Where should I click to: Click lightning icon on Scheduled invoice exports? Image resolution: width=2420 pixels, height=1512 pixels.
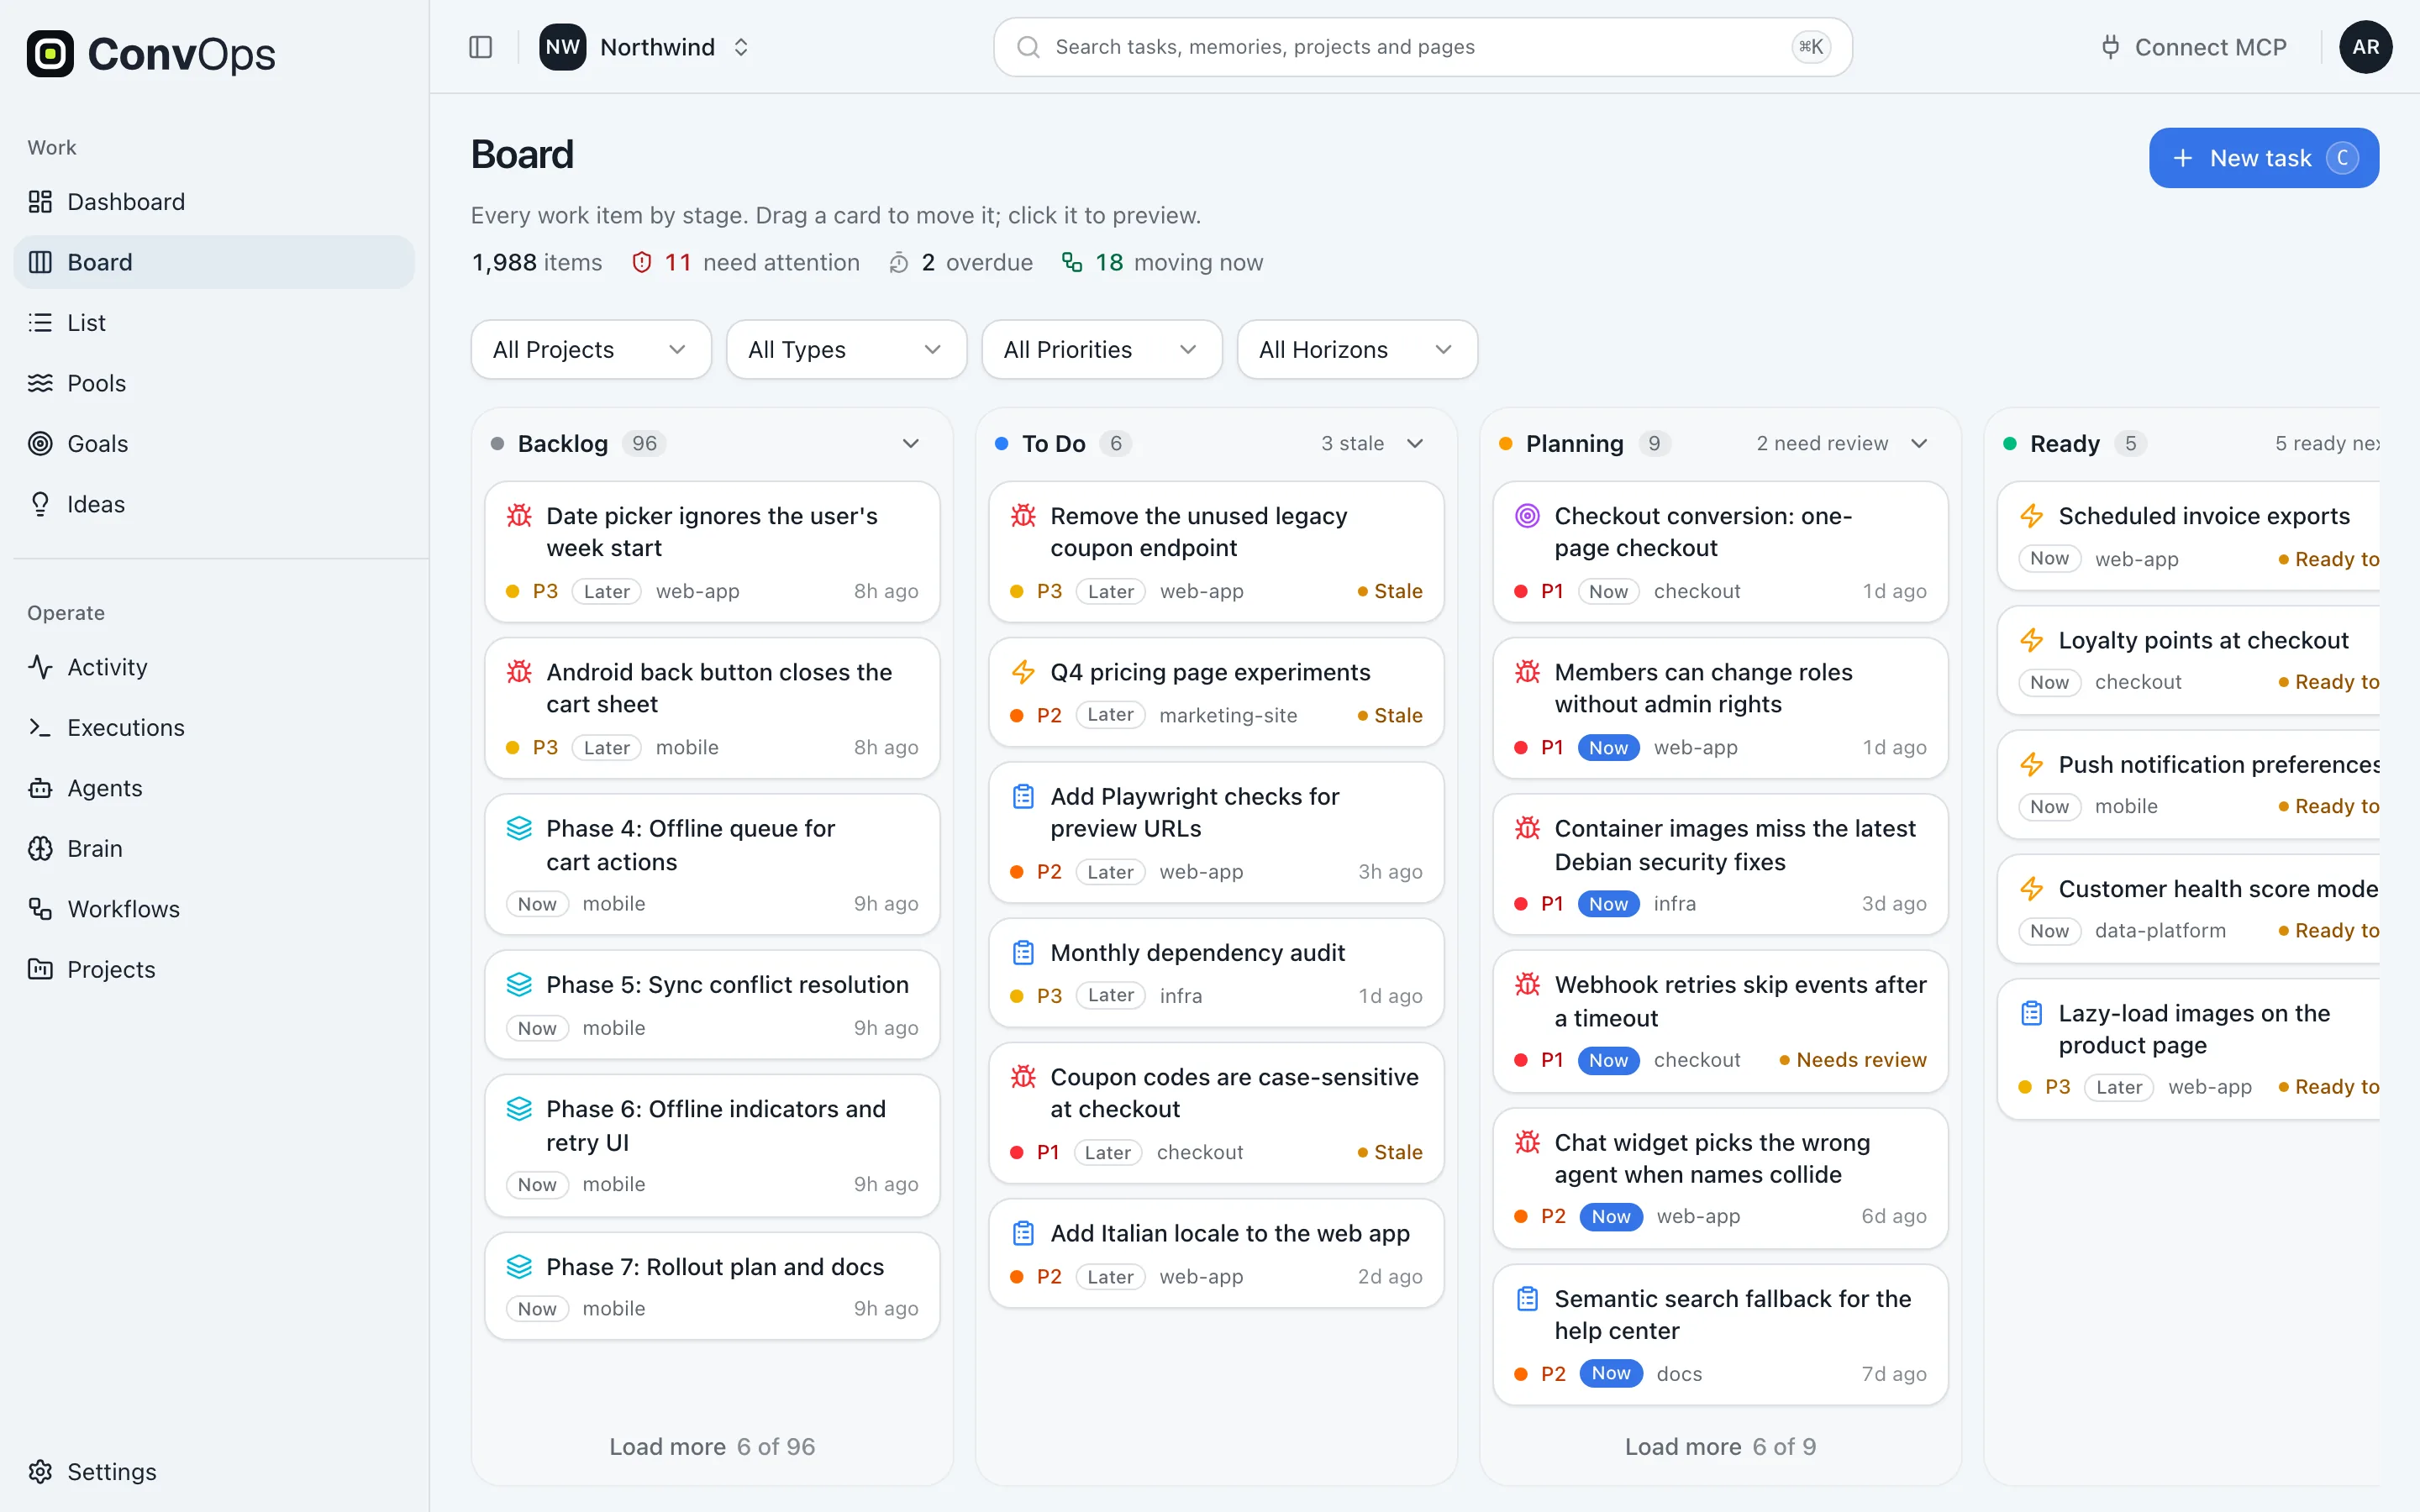pos(2031,516)
